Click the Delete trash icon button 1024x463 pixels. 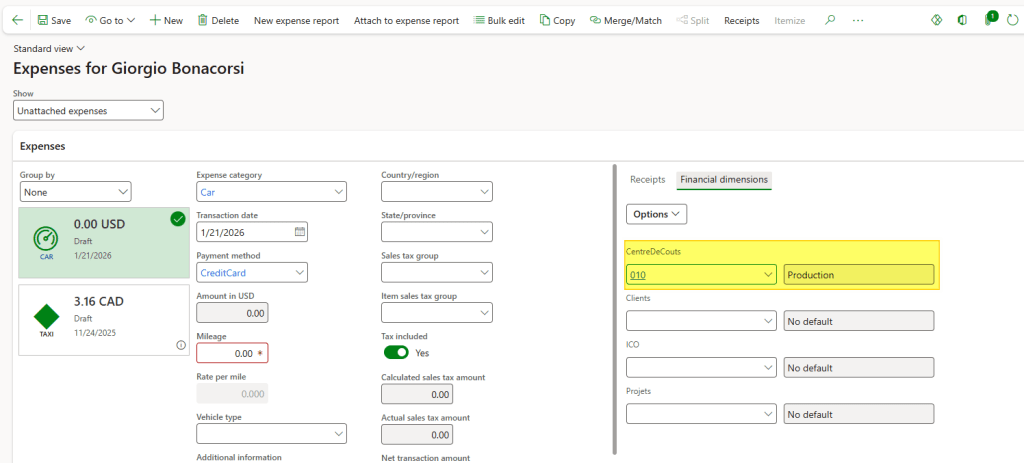click(218, 20)
